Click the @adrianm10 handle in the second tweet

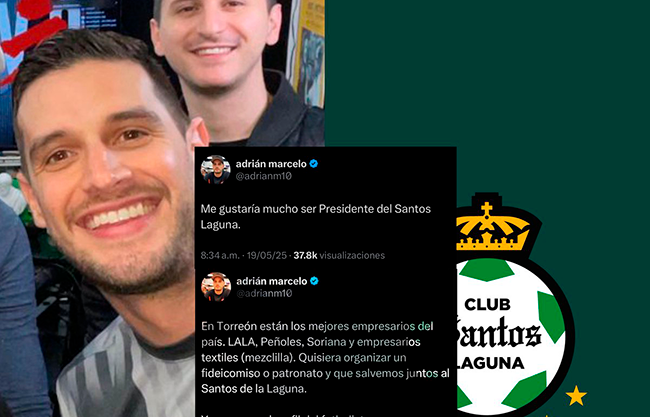point(264,293)
